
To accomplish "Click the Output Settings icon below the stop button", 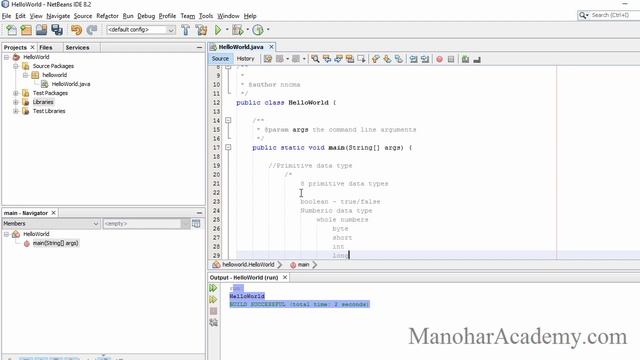I will (213, 322).
